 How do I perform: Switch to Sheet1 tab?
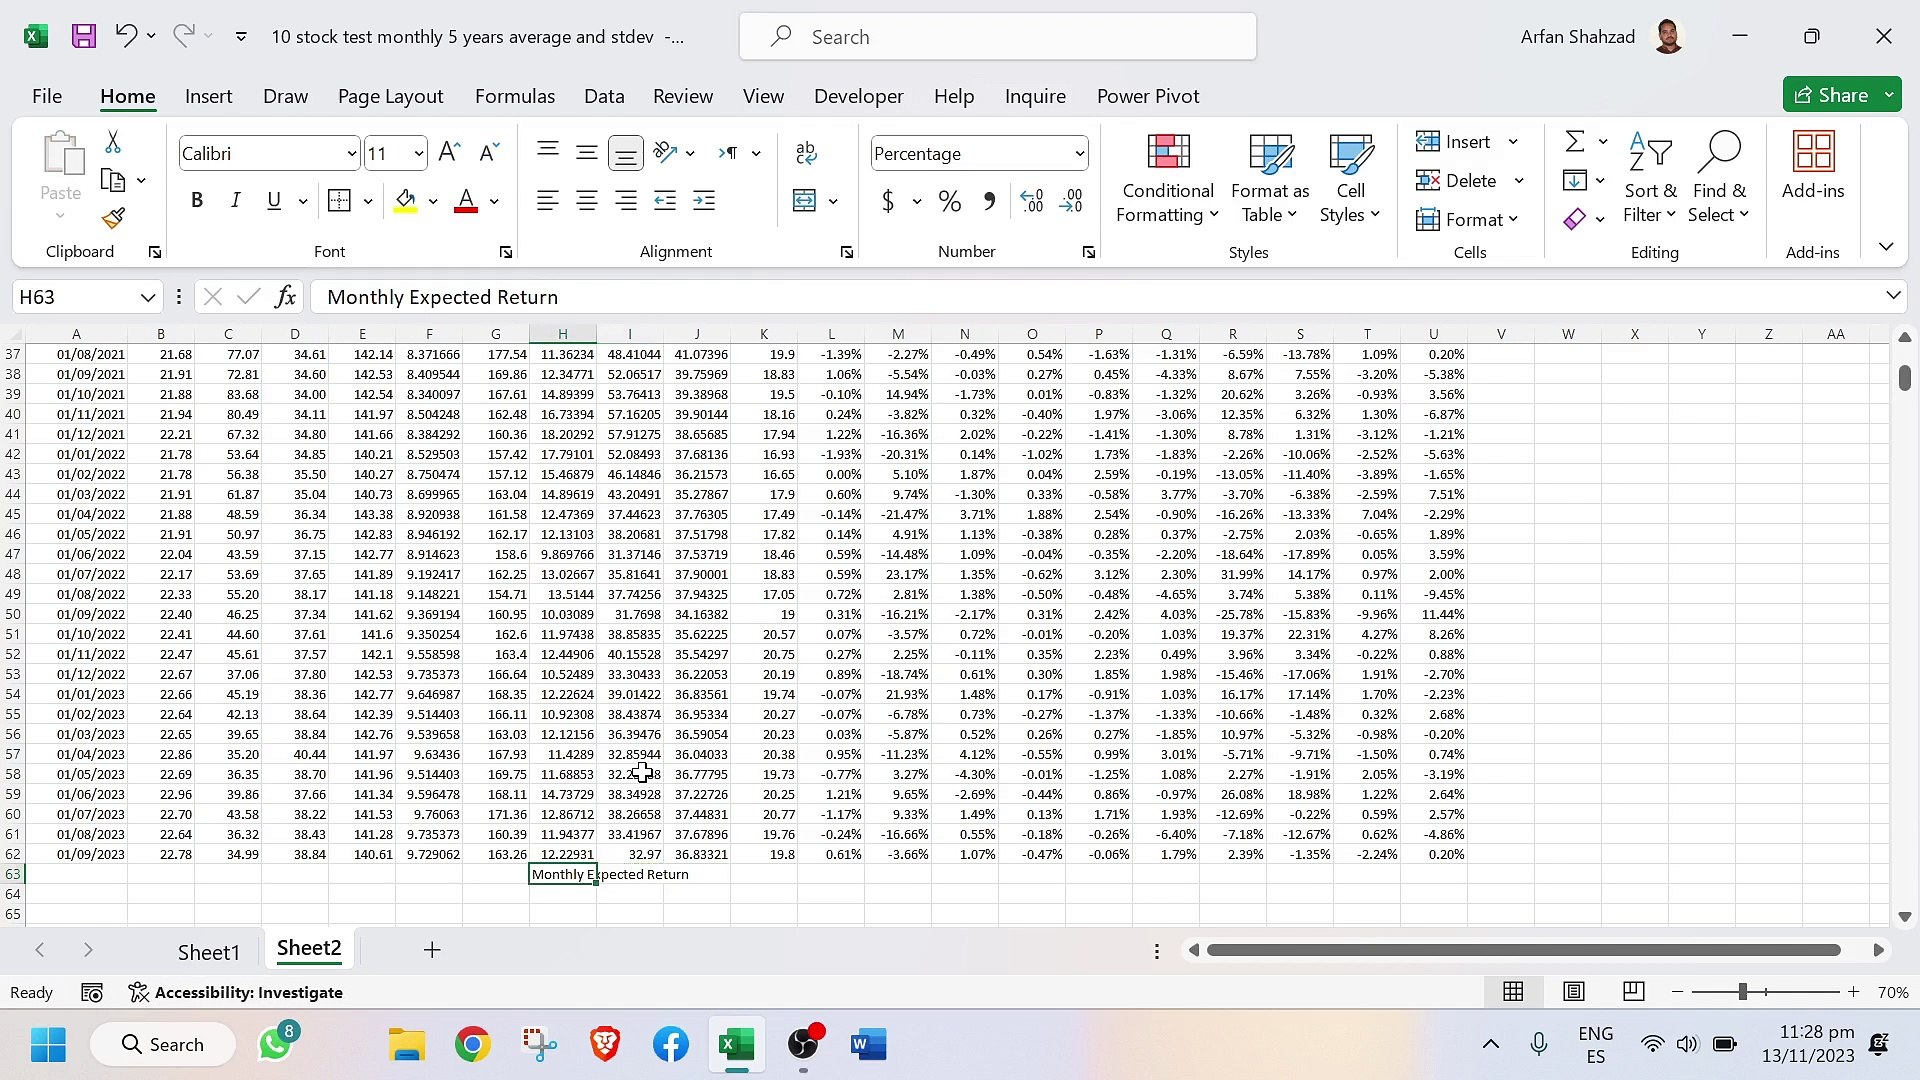pyautogui.click(x=208, y=952)
